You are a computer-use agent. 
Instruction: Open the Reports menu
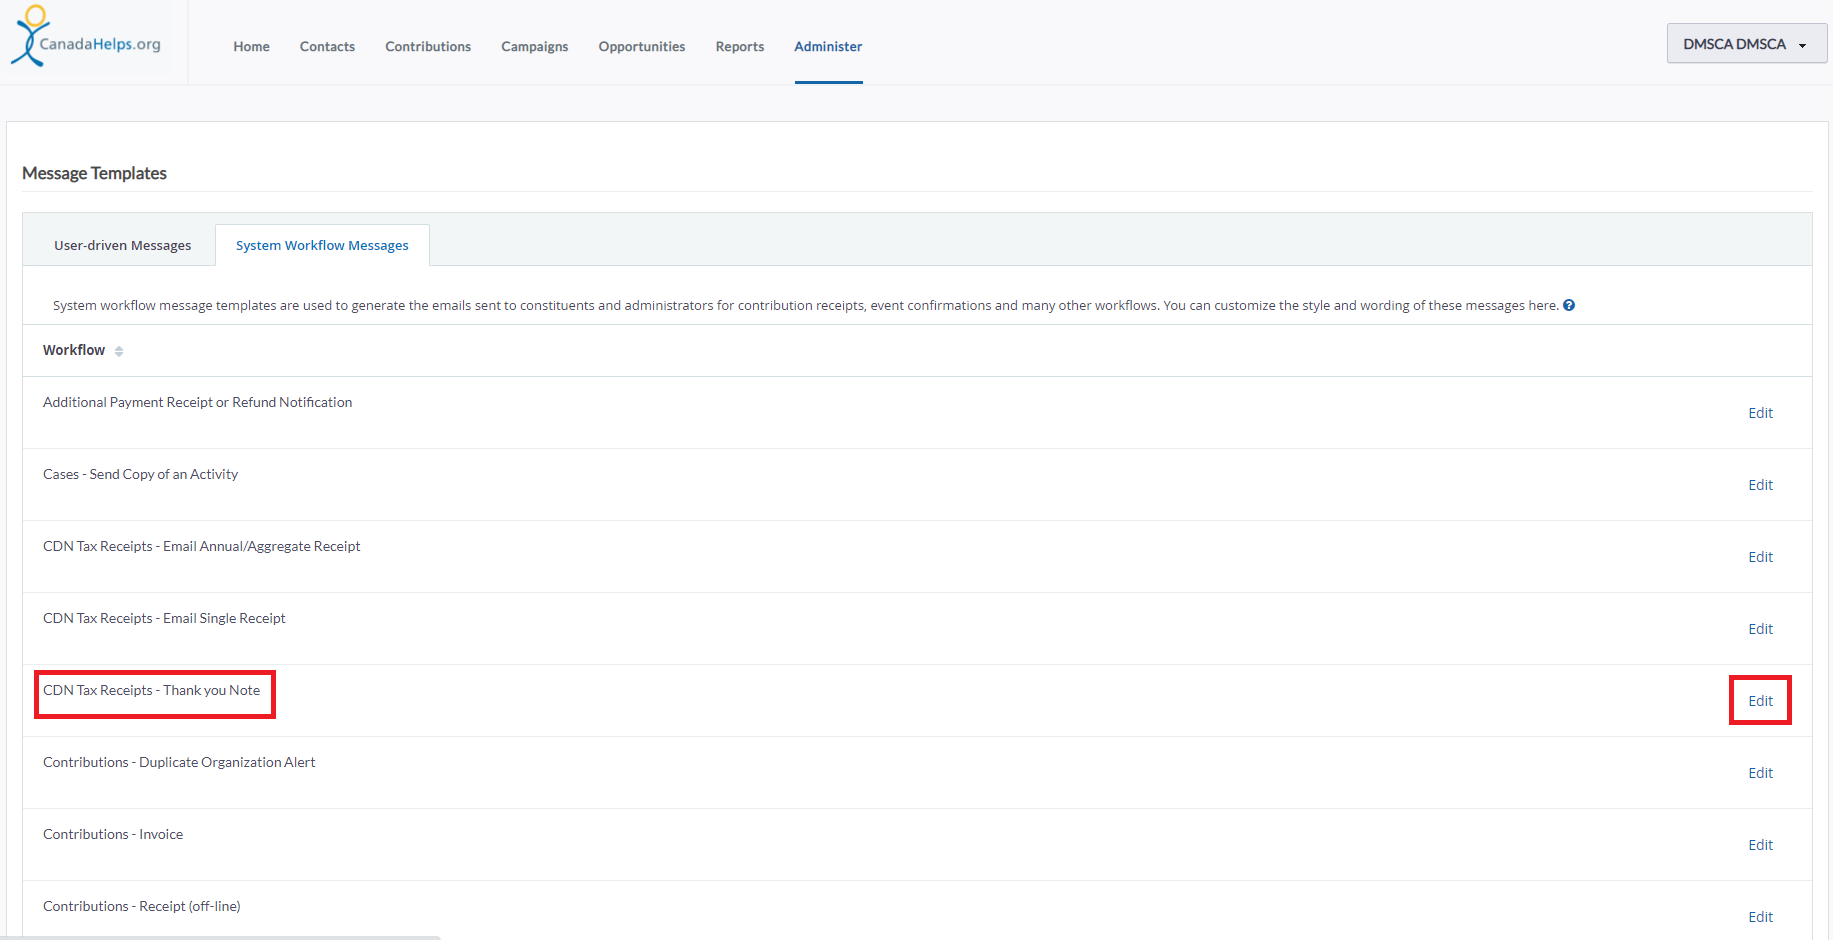click(740, 46)
